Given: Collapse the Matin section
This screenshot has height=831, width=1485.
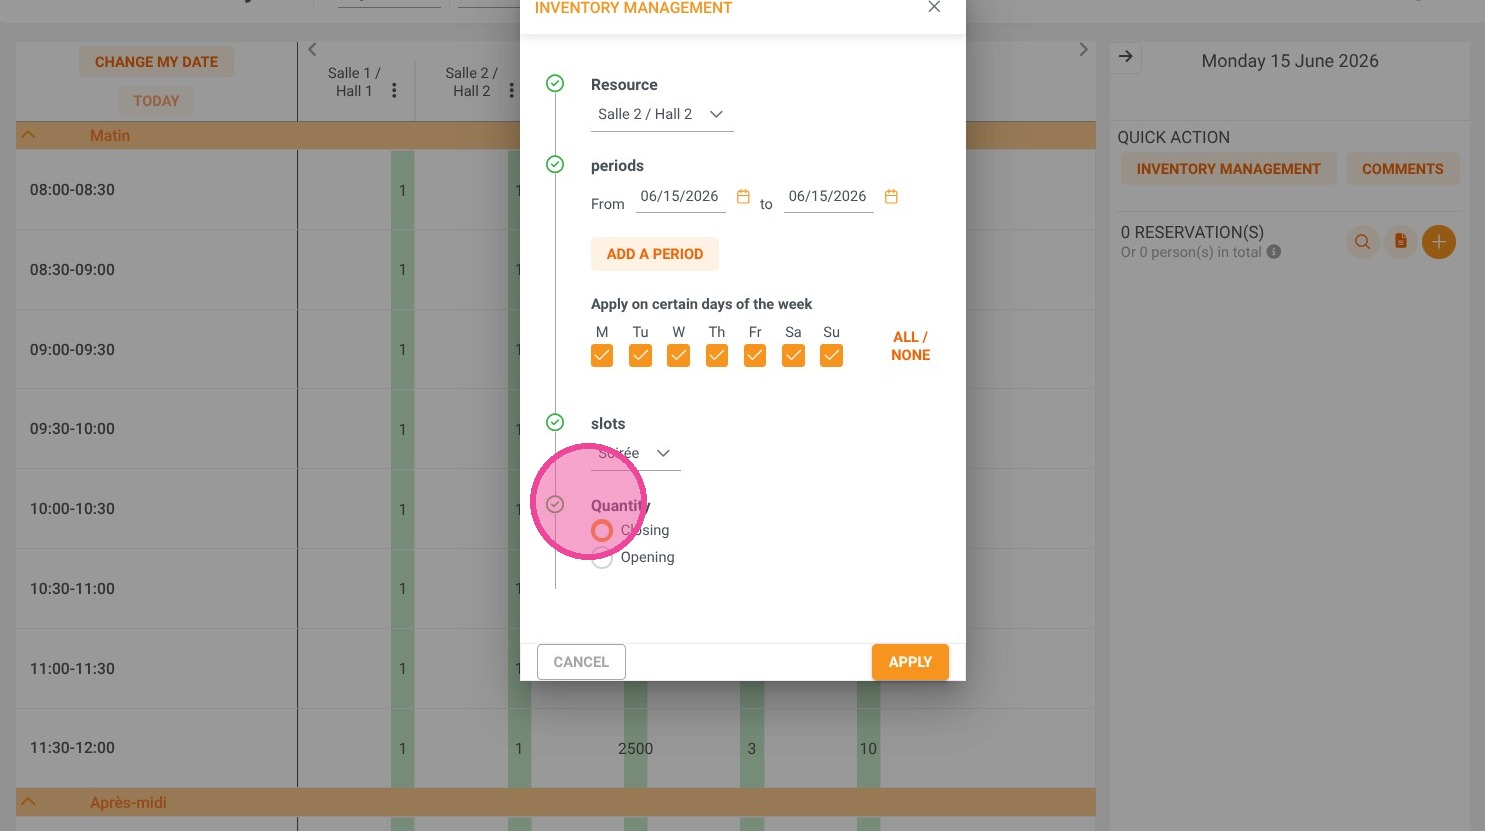Looking at the screenshot, I should coord(29,135).
